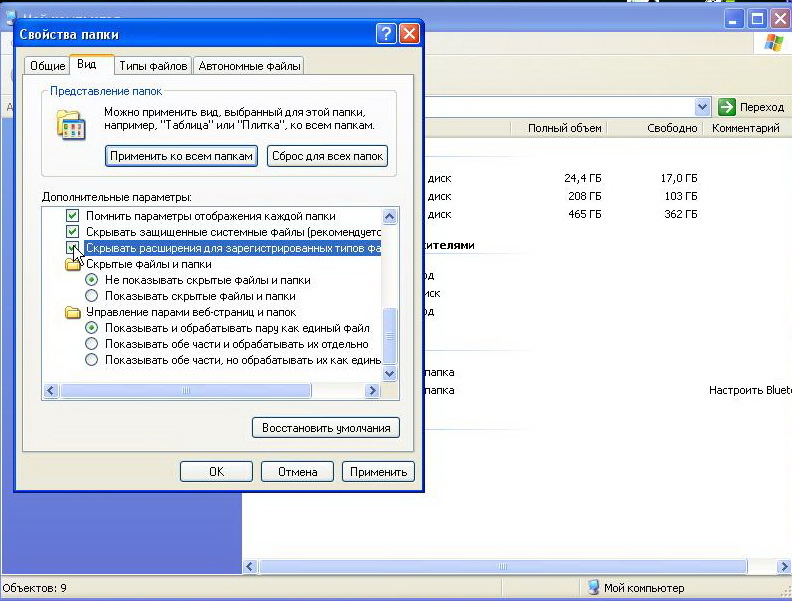Click the settings list scroll right arrow
792x601 pixels.
pos(372,390)
